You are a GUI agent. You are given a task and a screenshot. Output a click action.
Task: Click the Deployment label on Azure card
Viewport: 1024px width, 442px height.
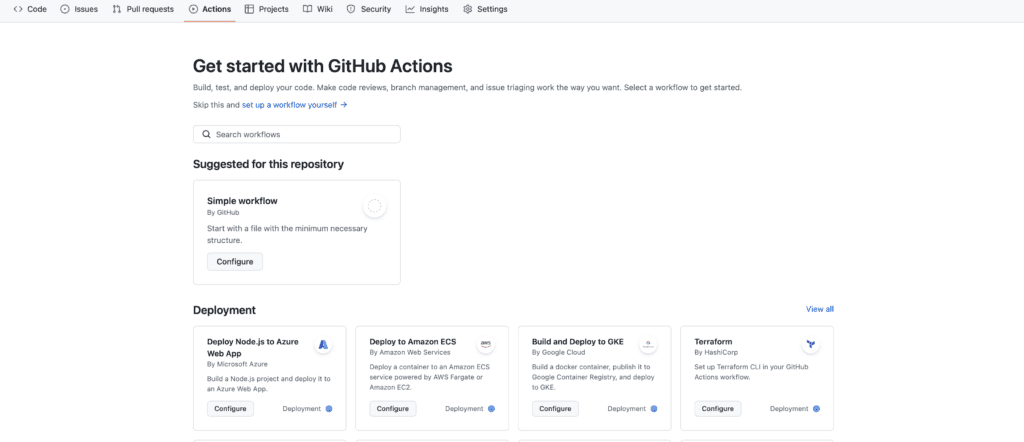(x=302, y=409)
